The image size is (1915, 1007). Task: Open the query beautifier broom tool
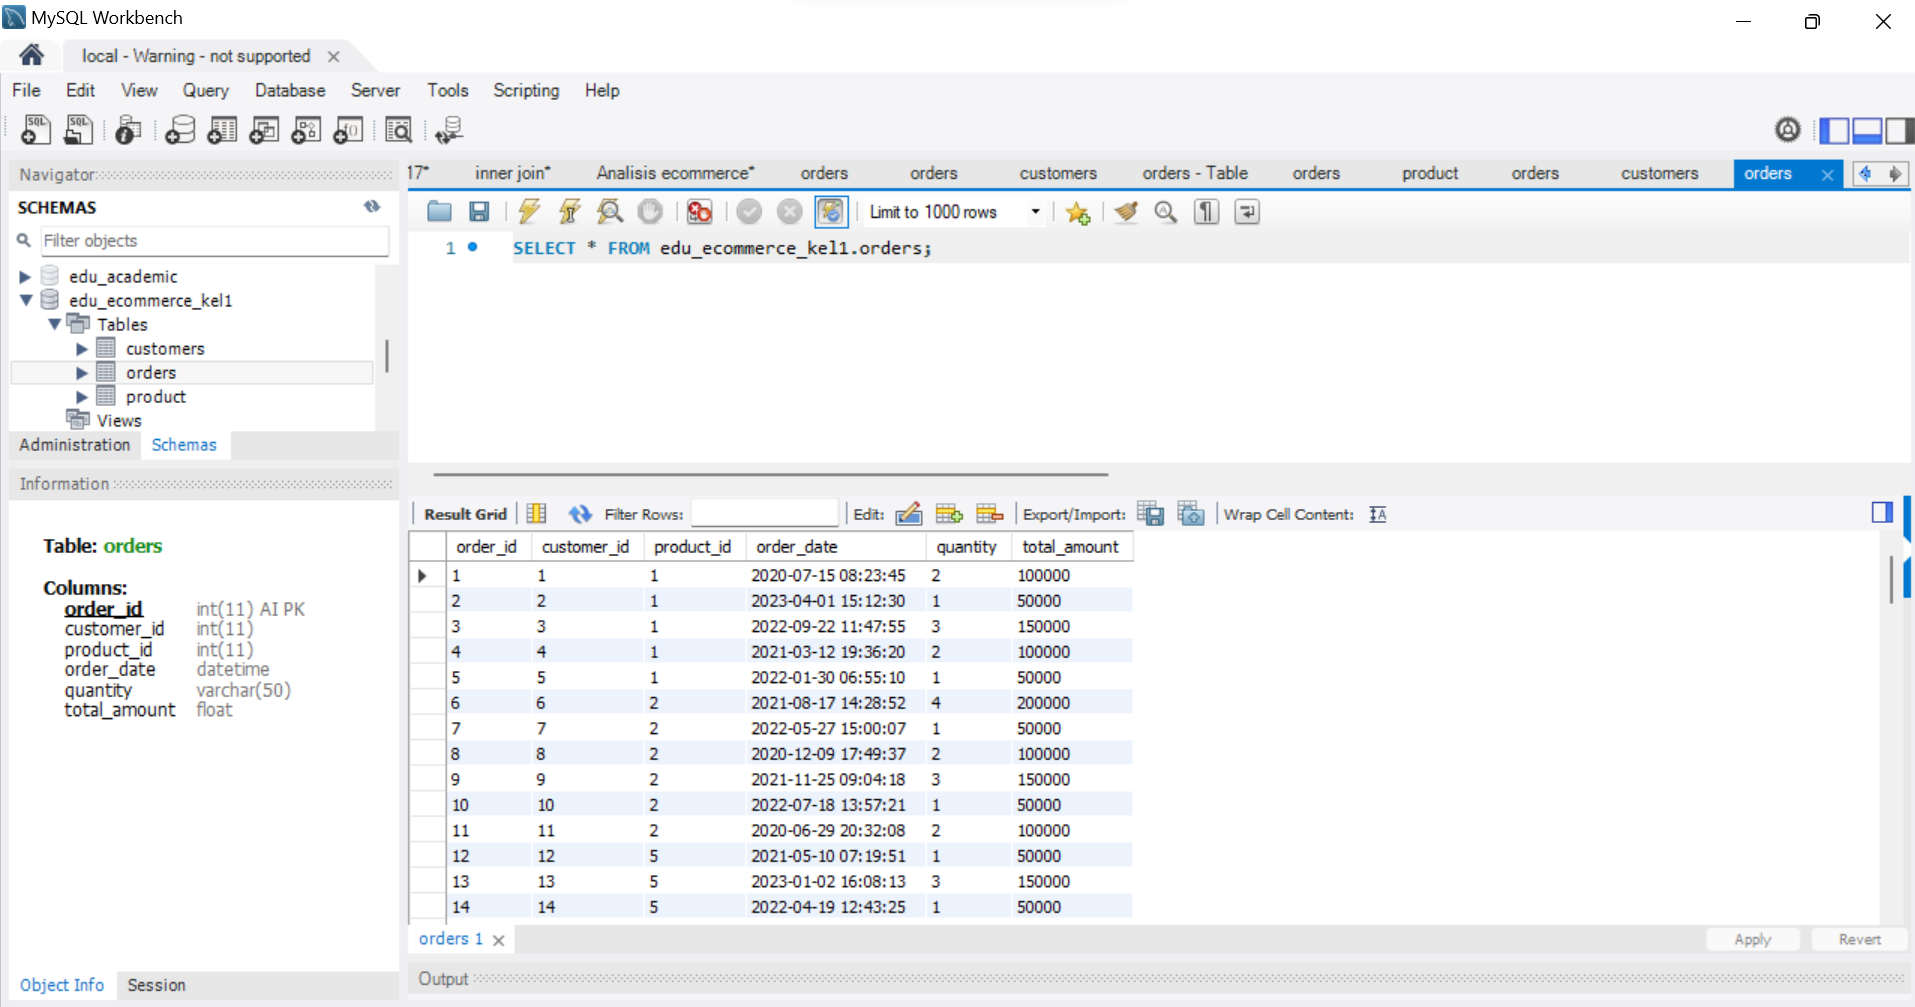click(1126, 212)
